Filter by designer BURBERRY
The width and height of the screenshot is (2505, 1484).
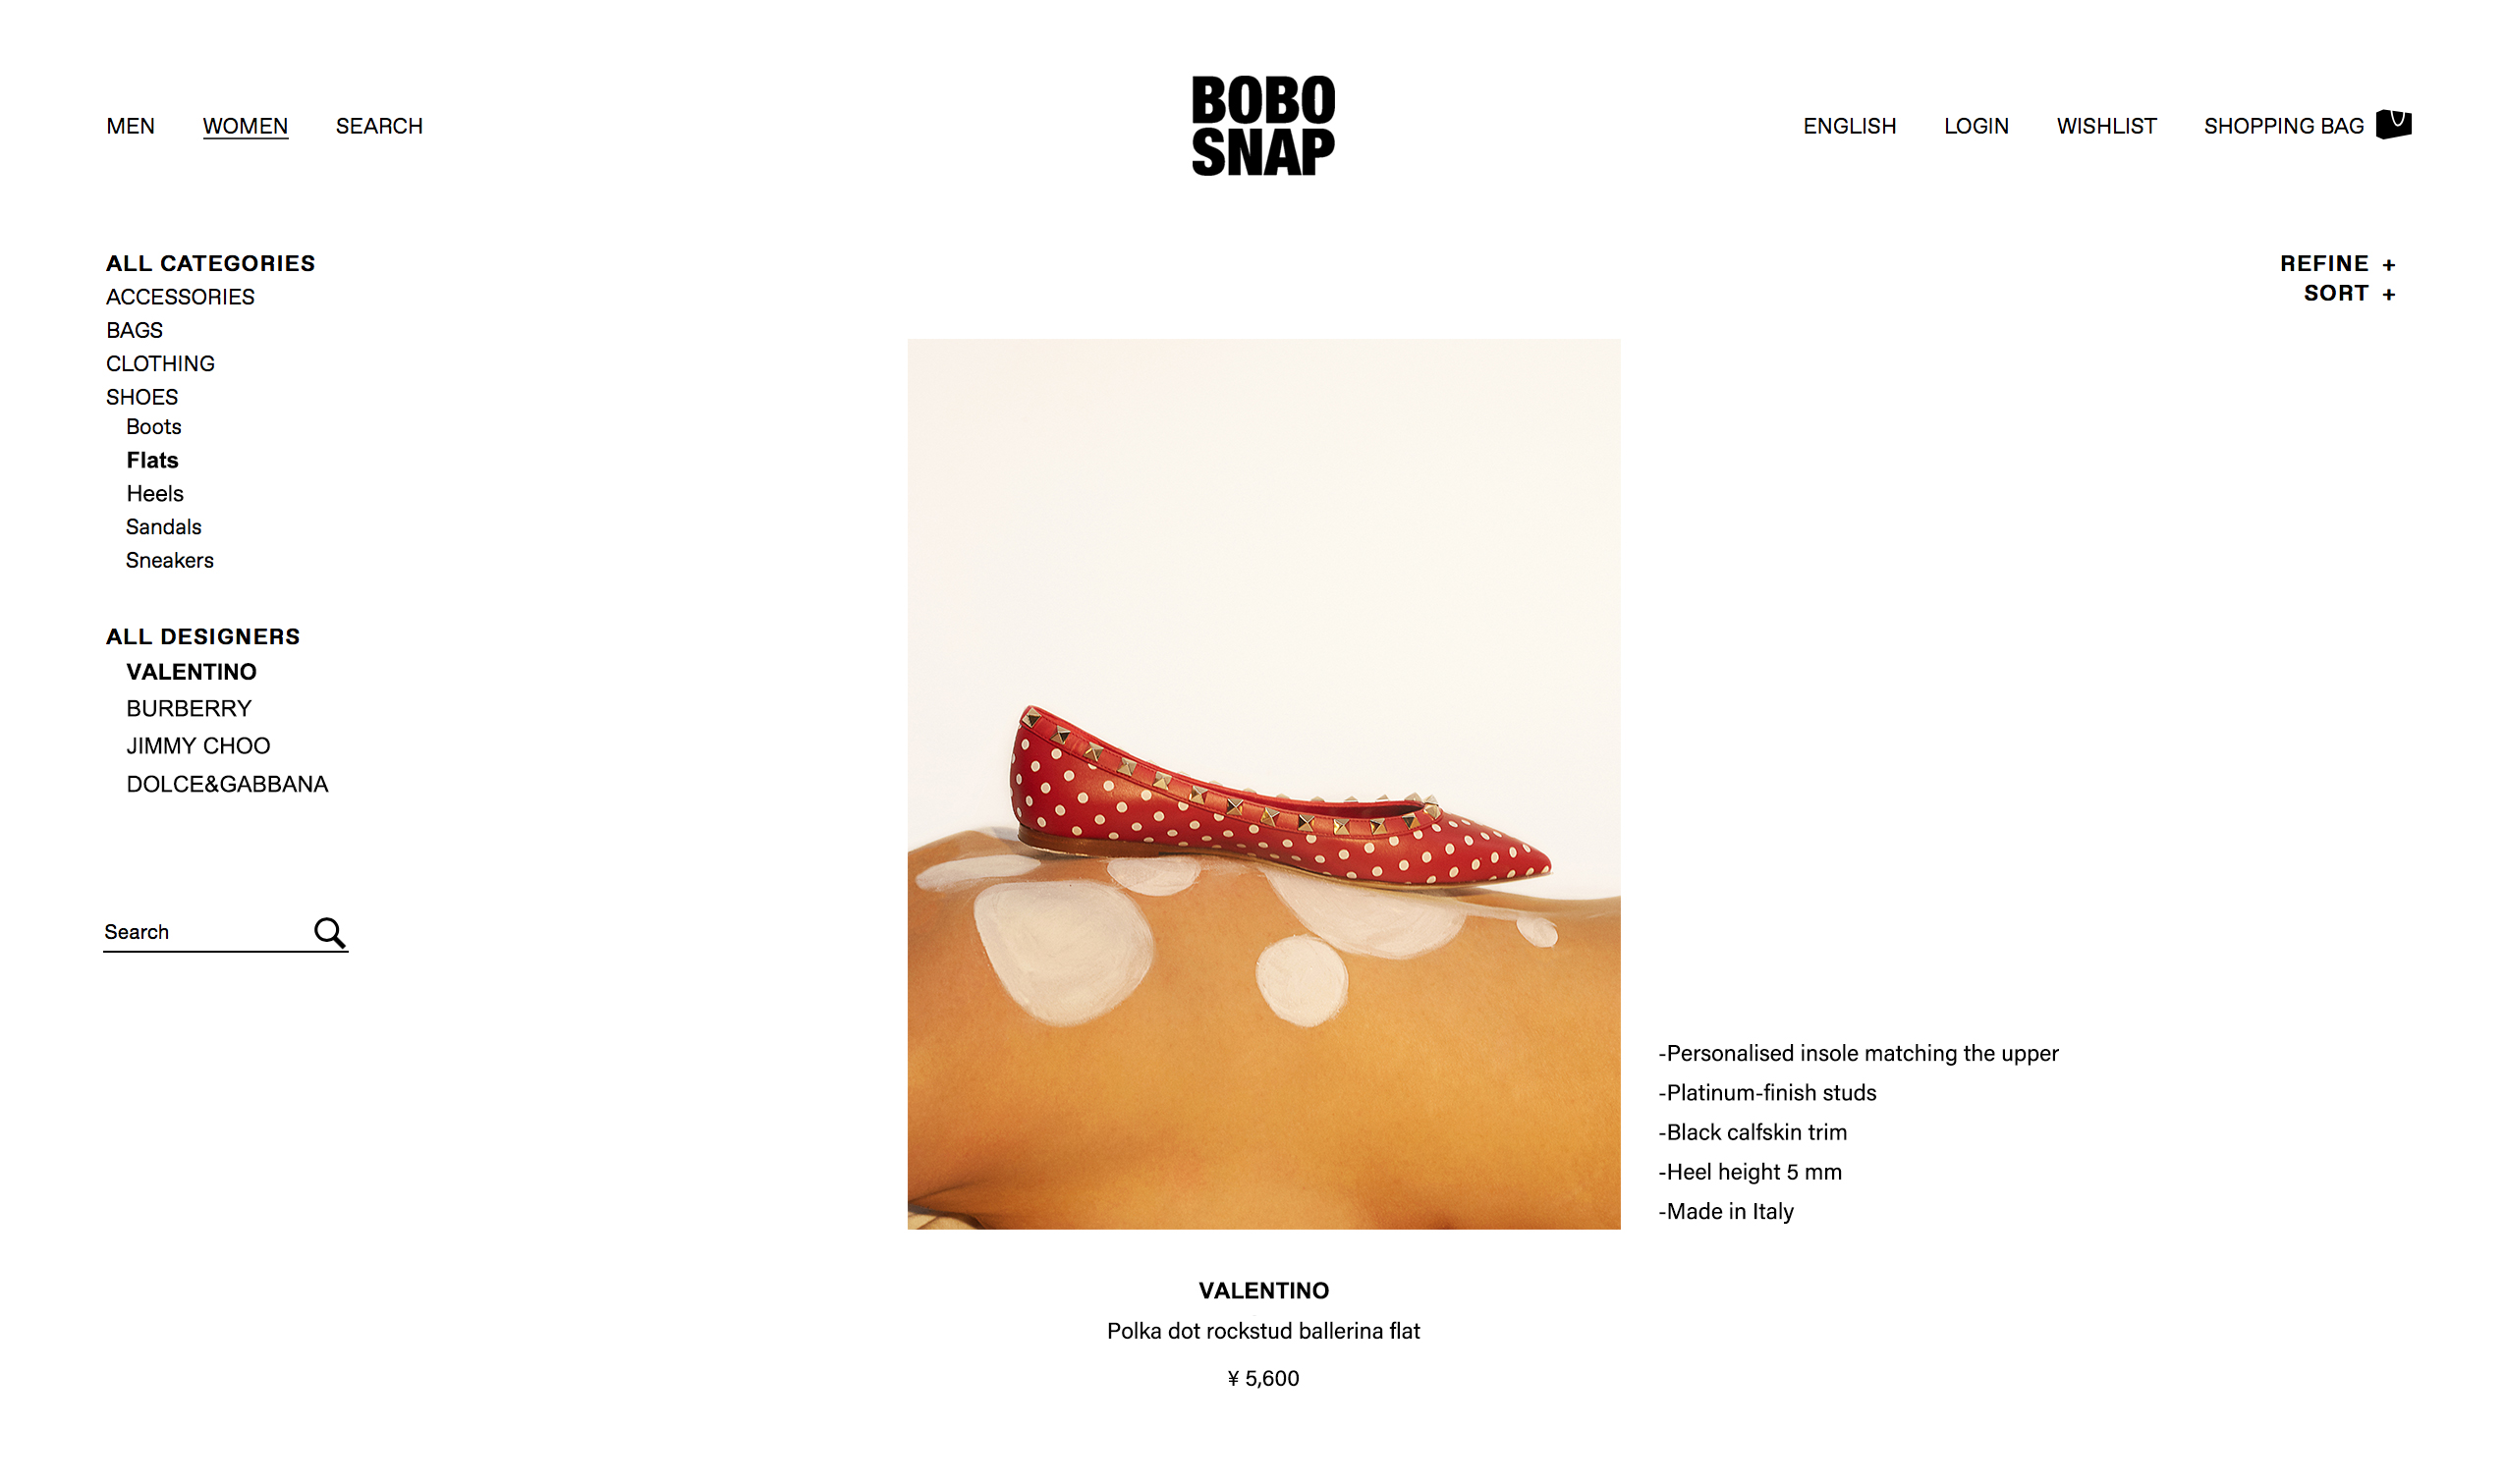pos(188,708)
